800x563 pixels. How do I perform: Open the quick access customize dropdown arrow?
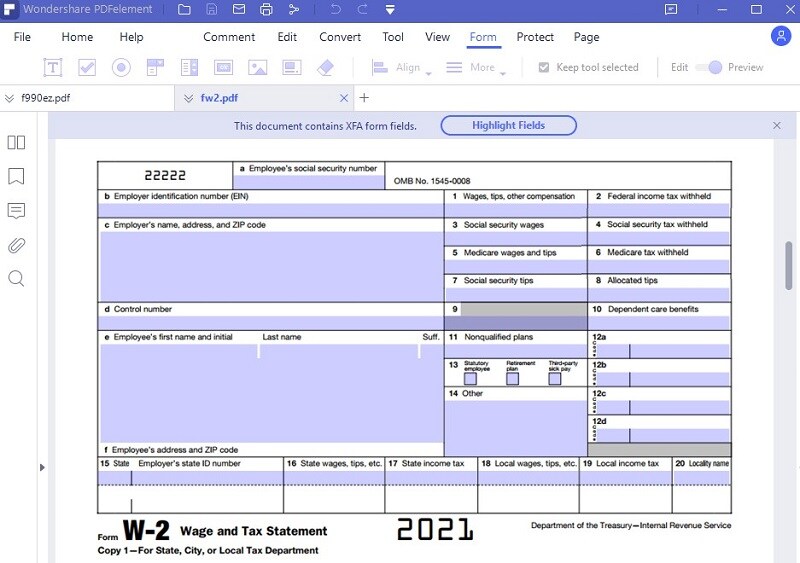pyautogui.click(x=390, y=10)
